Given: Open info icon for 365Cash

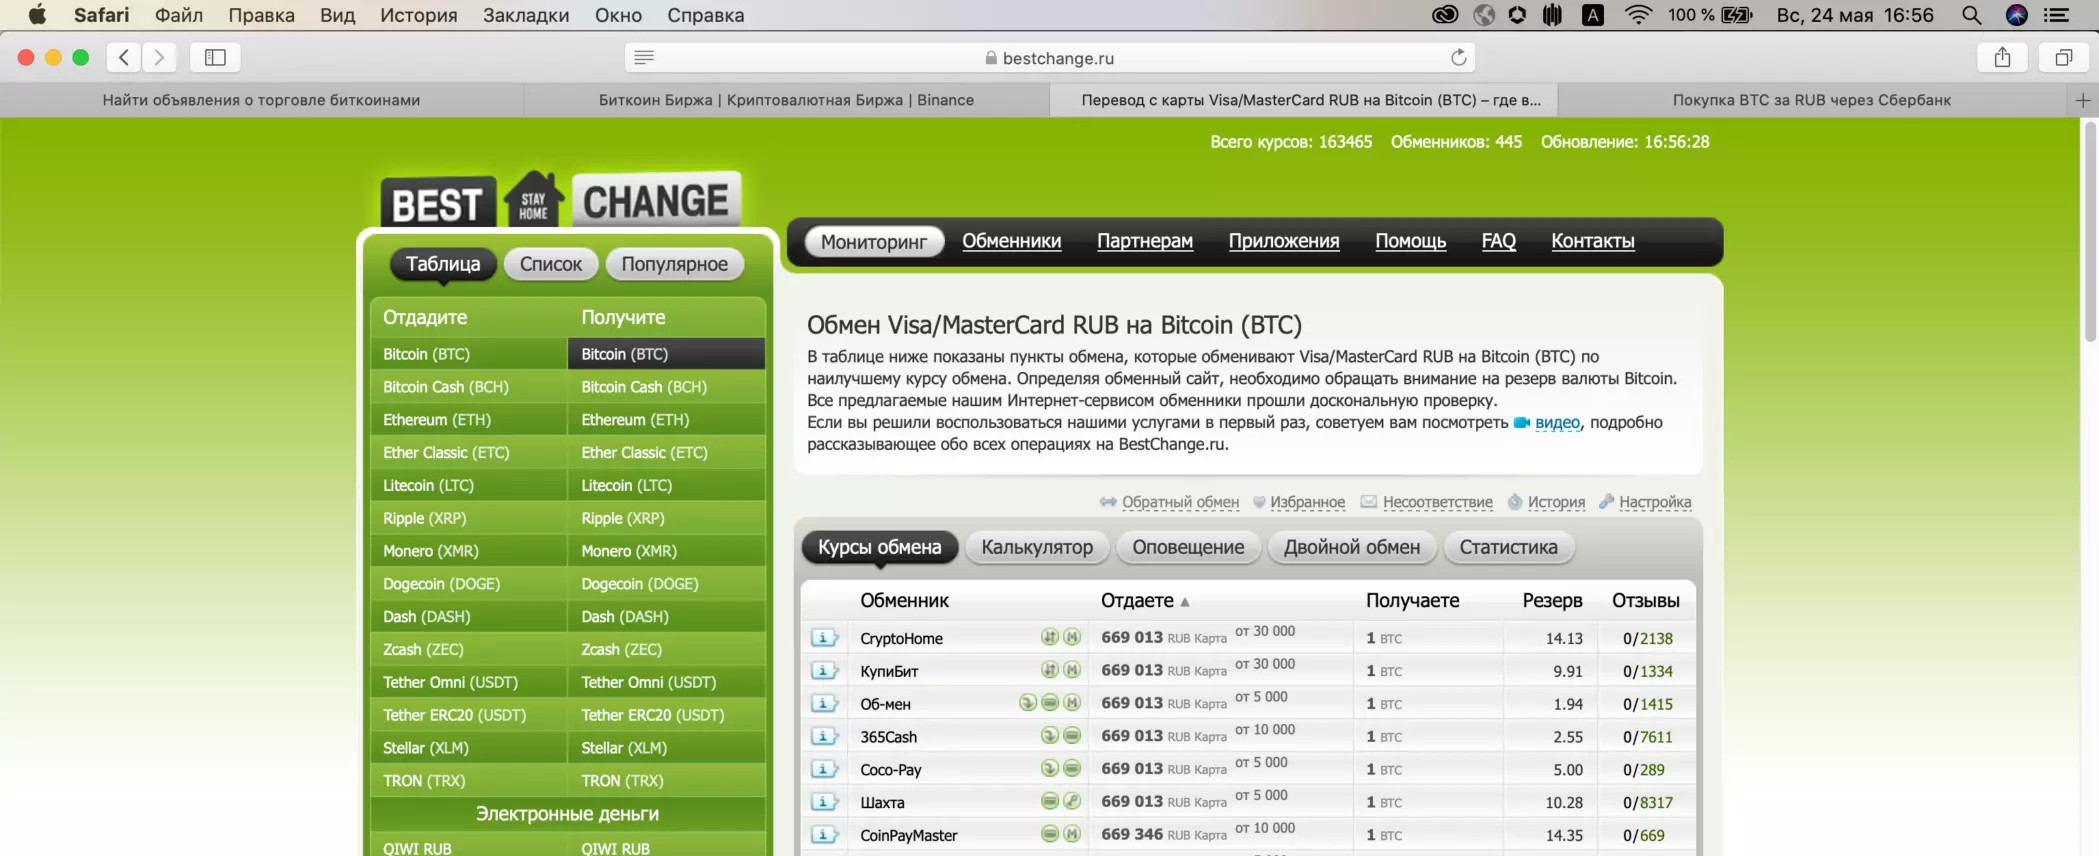Looking at the screenshot, I should [x=824, y=737].
